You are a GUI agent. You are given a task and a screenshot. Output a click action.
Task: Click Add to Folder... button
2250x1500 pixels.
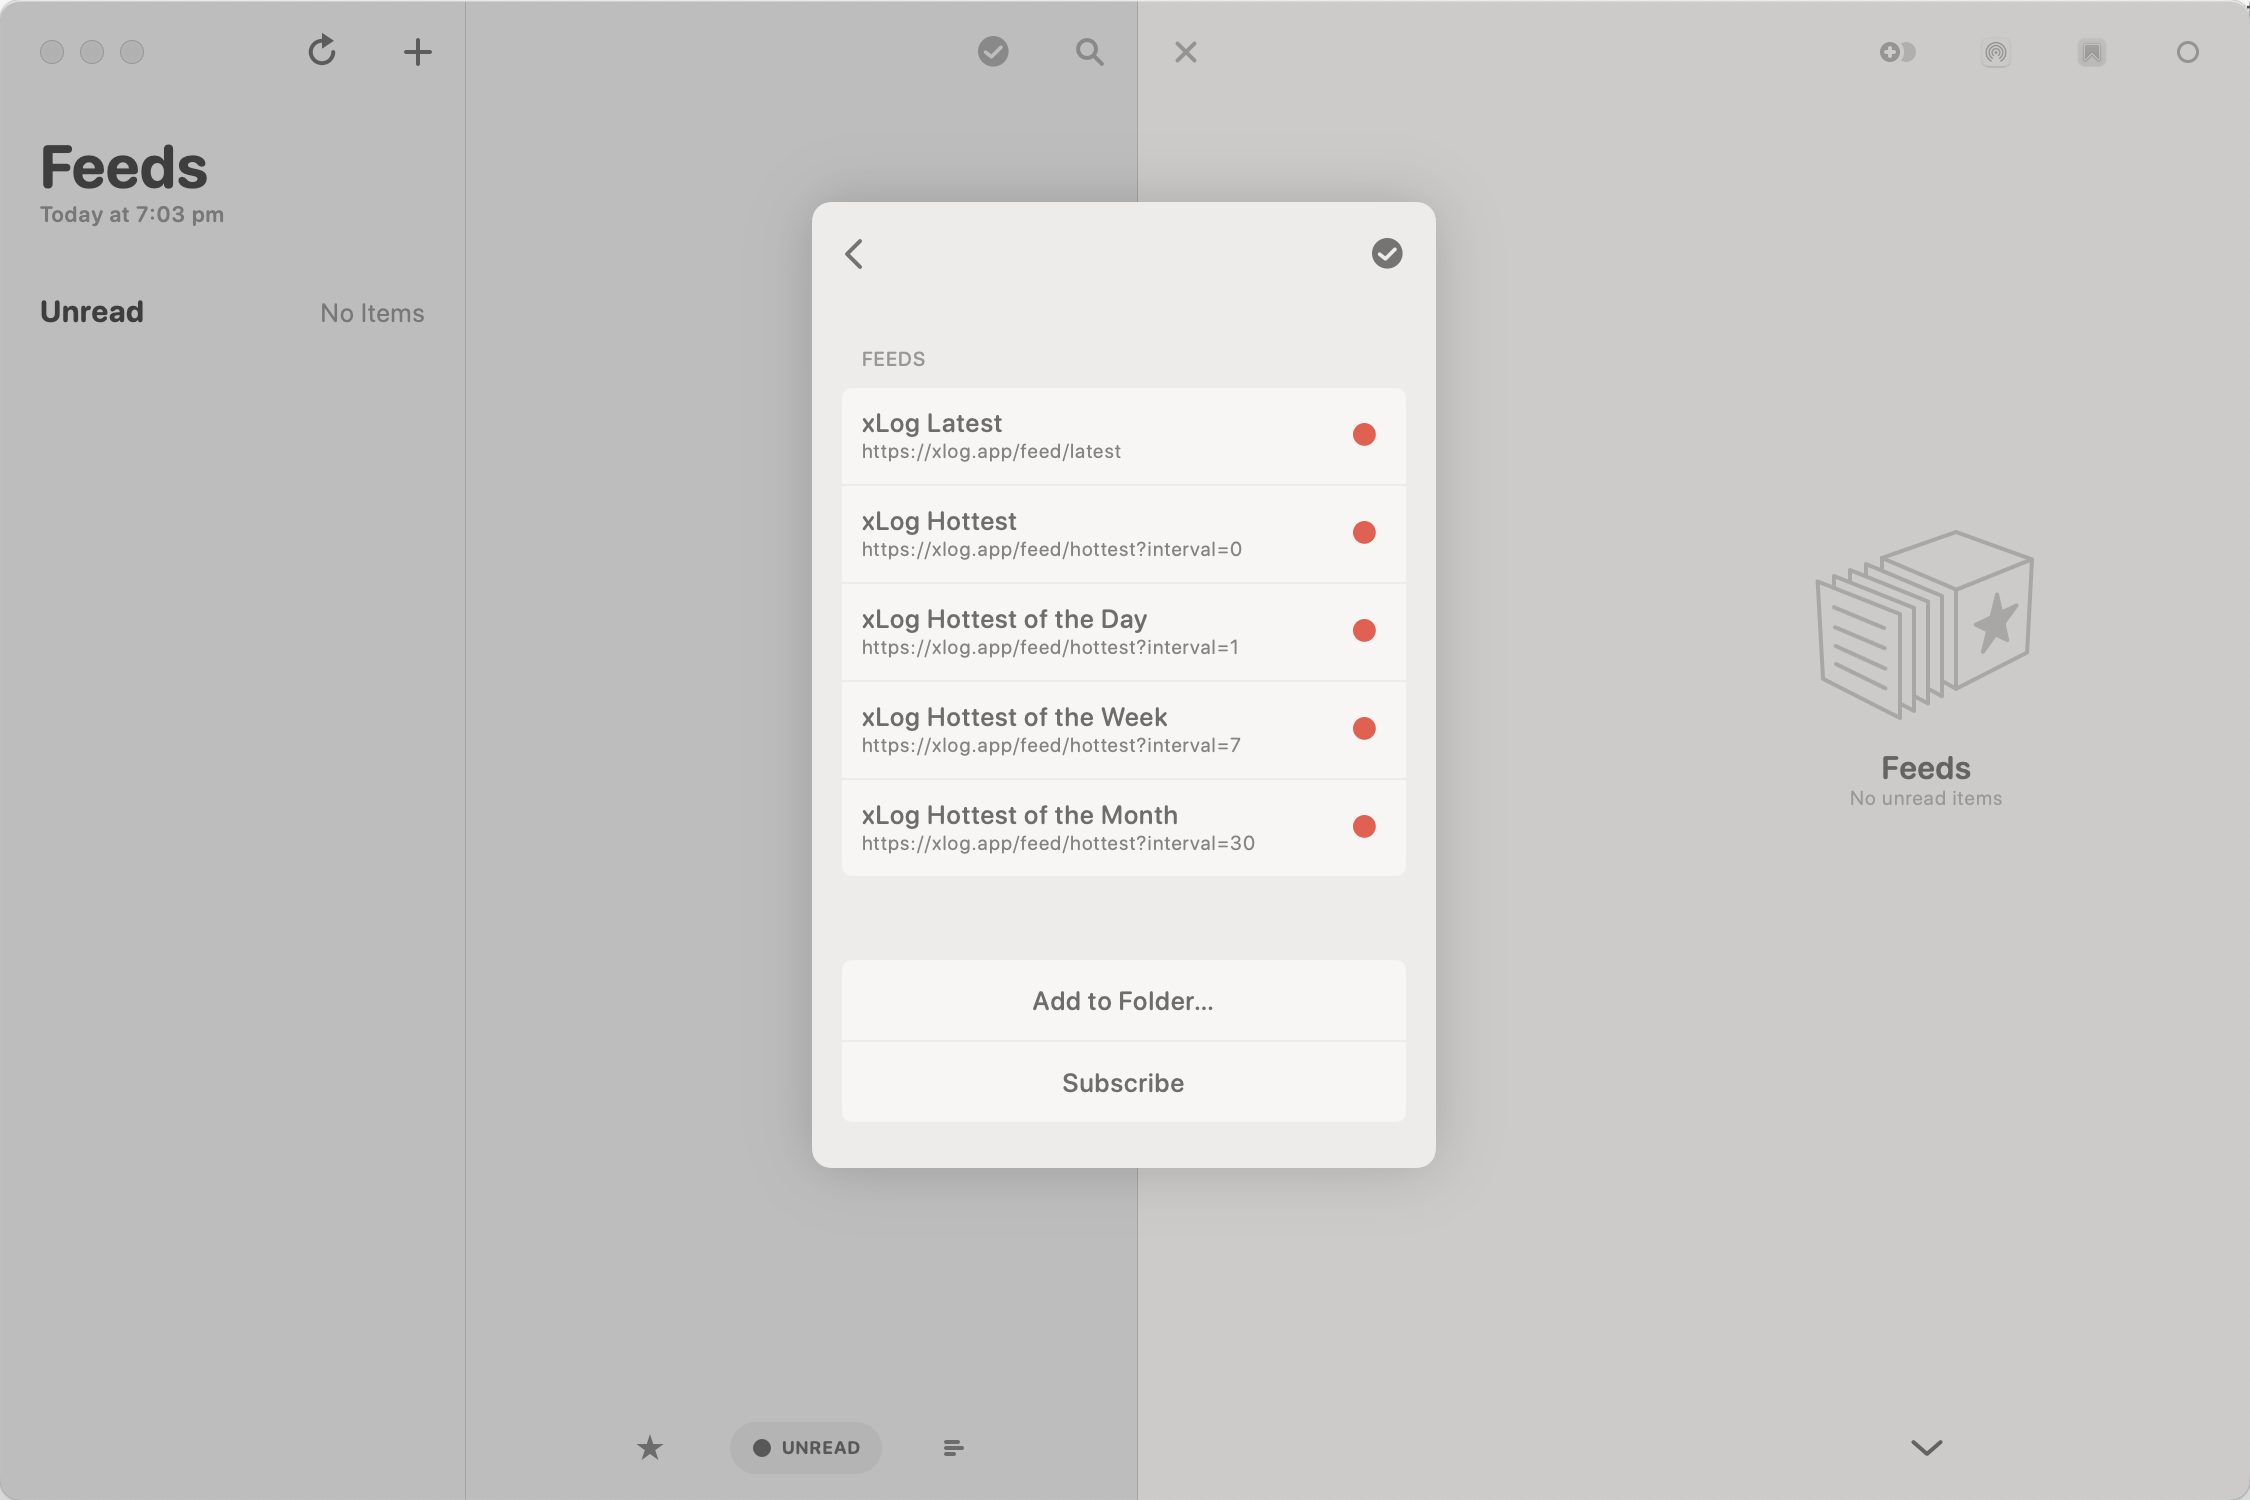pos(1123,1001)
